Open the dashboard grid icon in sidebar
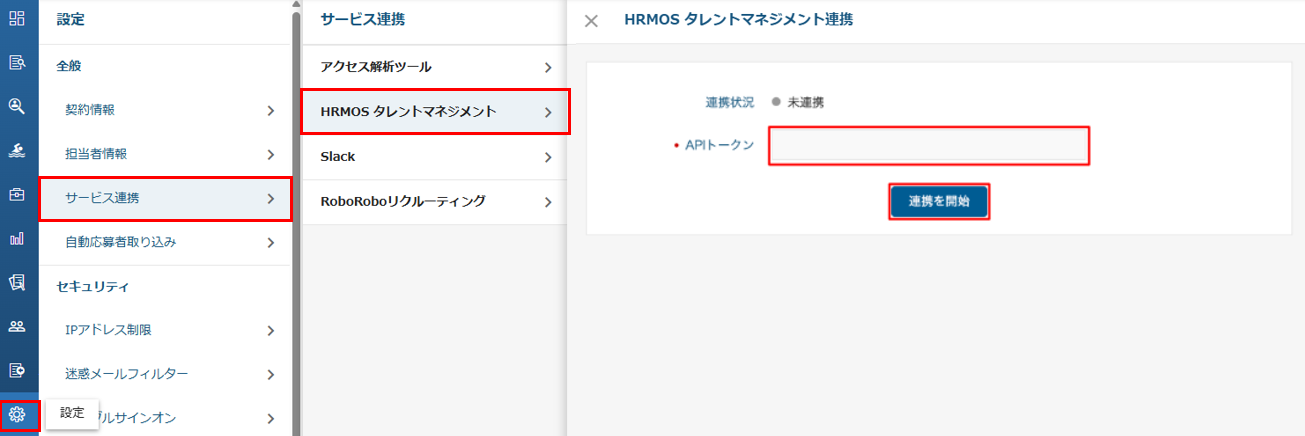The image size is (1305, 436). click(x=17, y=18)
